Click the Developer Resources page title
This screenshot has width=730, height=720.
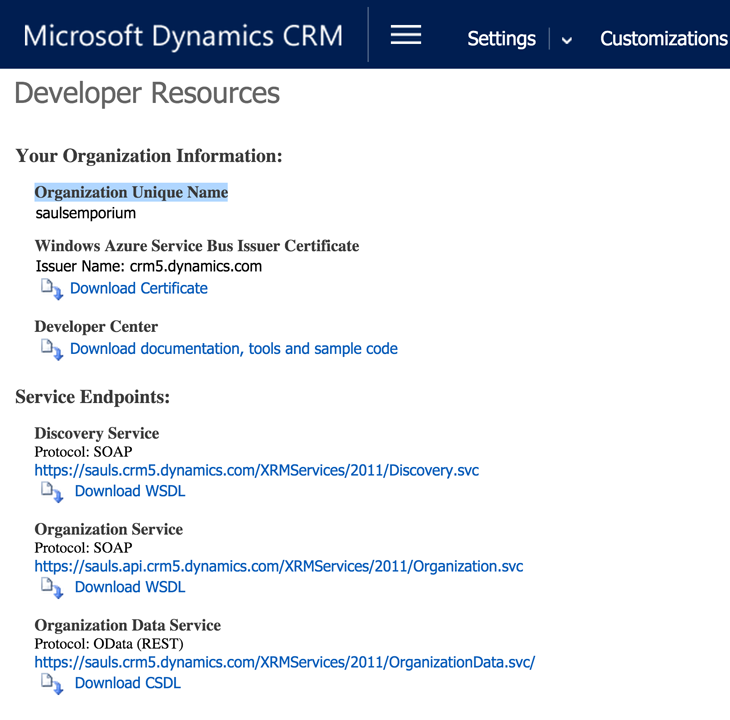(147, 93)
